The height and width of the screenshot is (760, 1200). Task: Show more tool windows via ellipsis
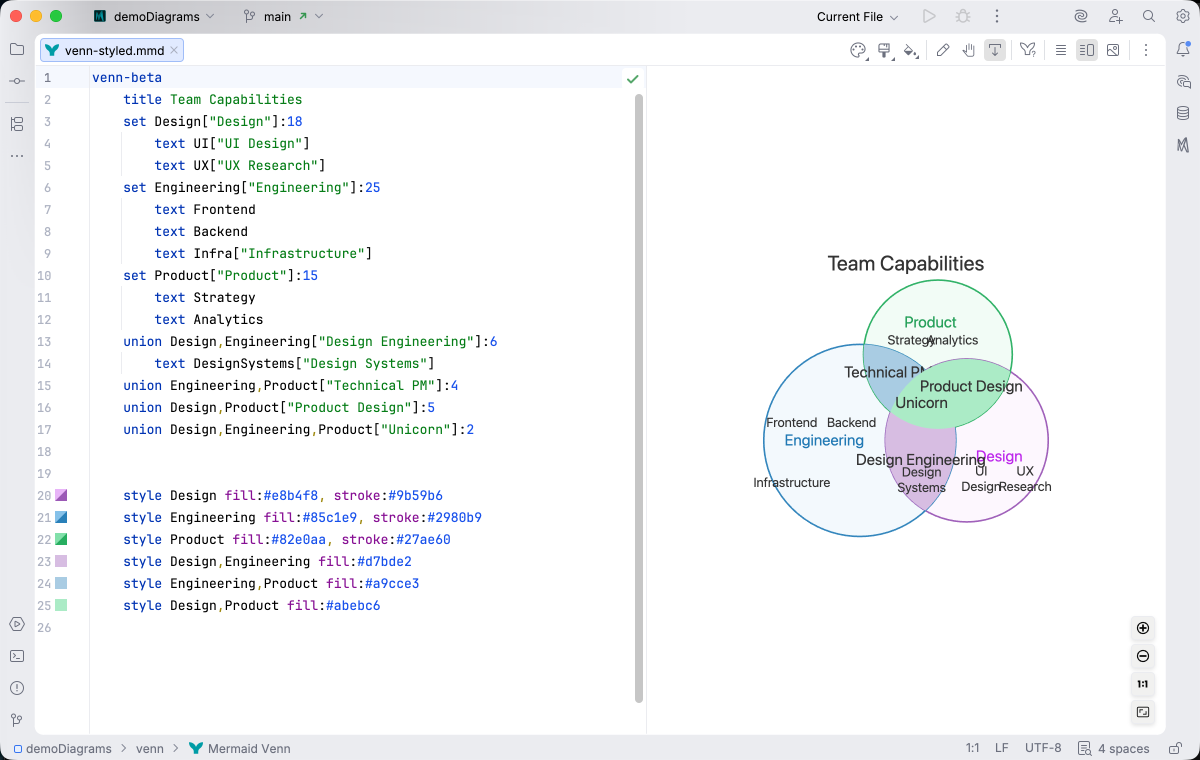coord(16,156)
